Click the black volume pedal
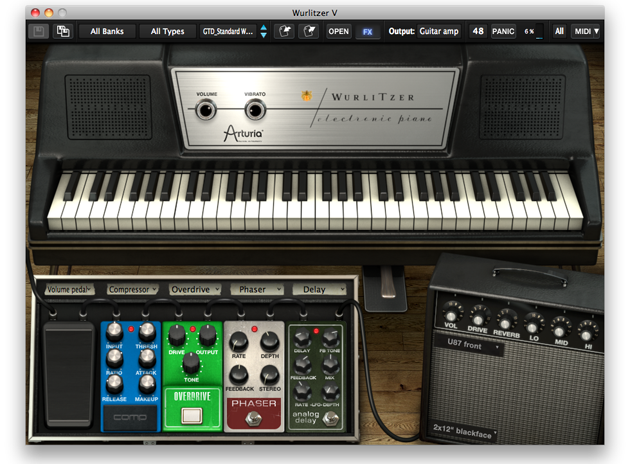 68,375
